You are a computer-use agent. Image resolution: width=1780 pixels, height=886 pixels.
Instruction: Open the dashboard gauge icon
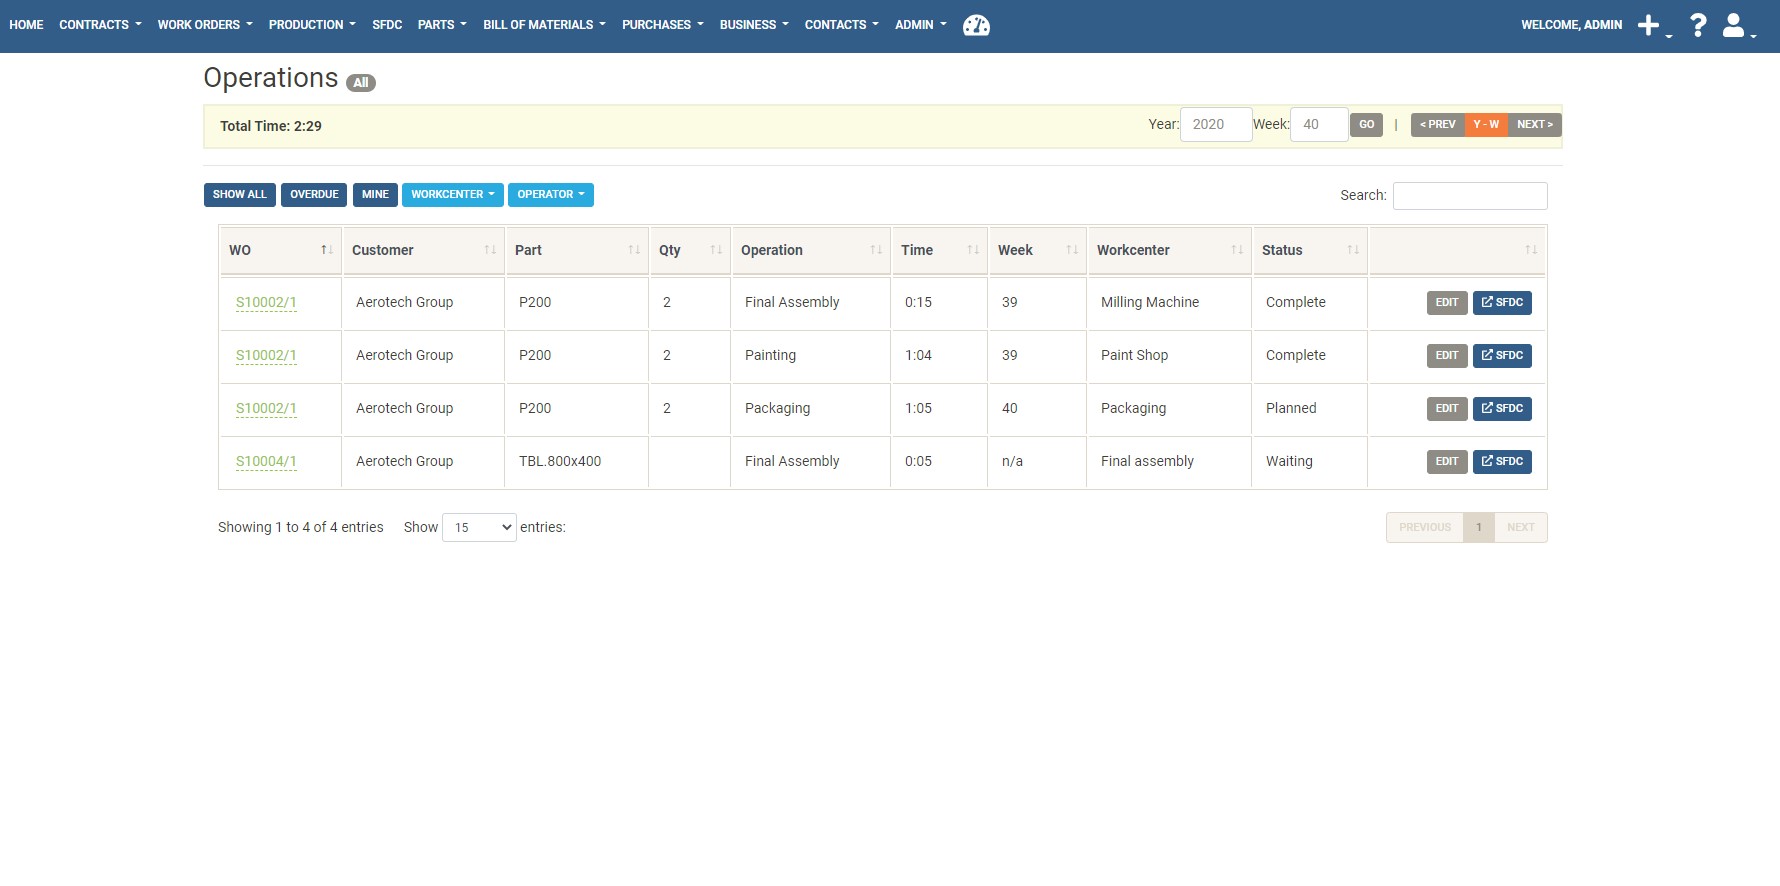point(976,25)
